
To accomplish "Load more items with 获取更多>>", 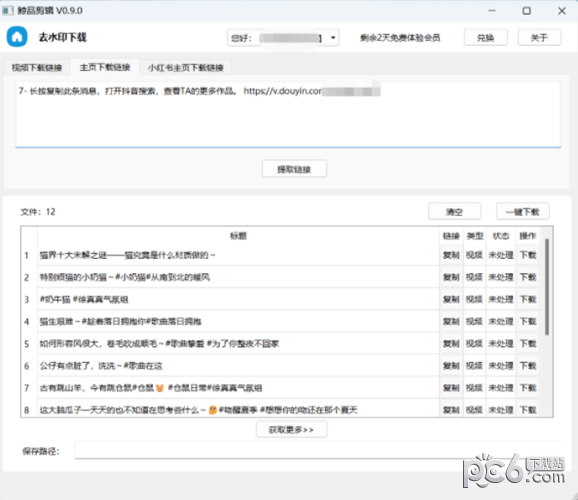I will (291, 430).
